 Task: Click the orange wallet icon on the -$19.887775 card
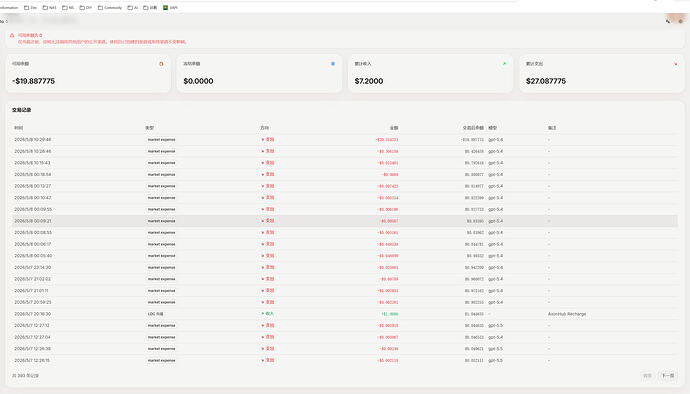(x=161, y=64)
